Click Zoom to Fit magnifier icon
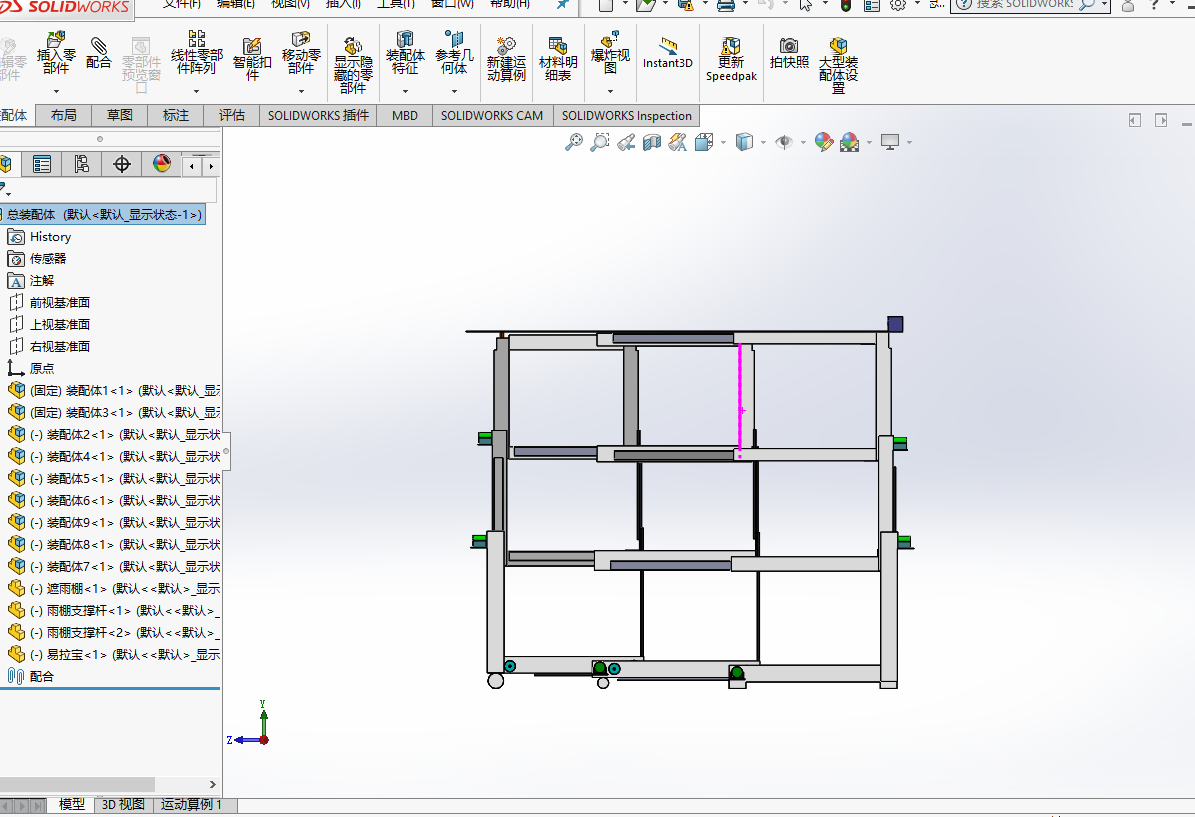 pos(573,142)
